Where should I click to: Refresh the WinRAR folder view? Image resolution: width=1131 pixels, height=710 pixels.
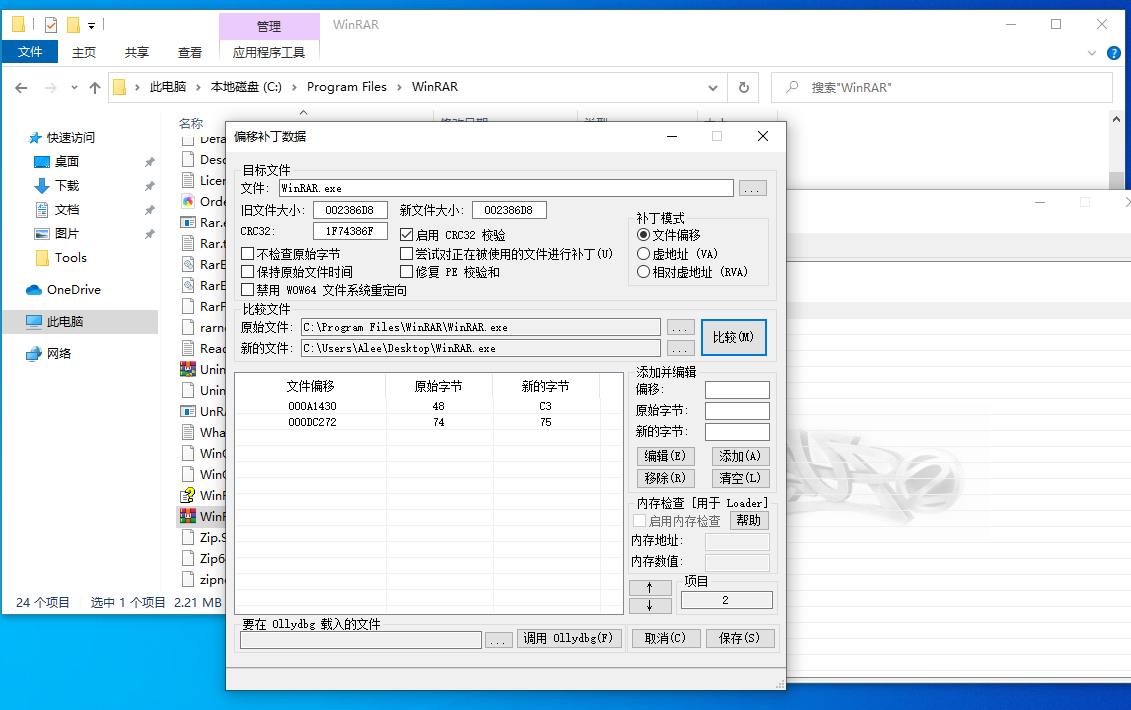pos(744,87)
